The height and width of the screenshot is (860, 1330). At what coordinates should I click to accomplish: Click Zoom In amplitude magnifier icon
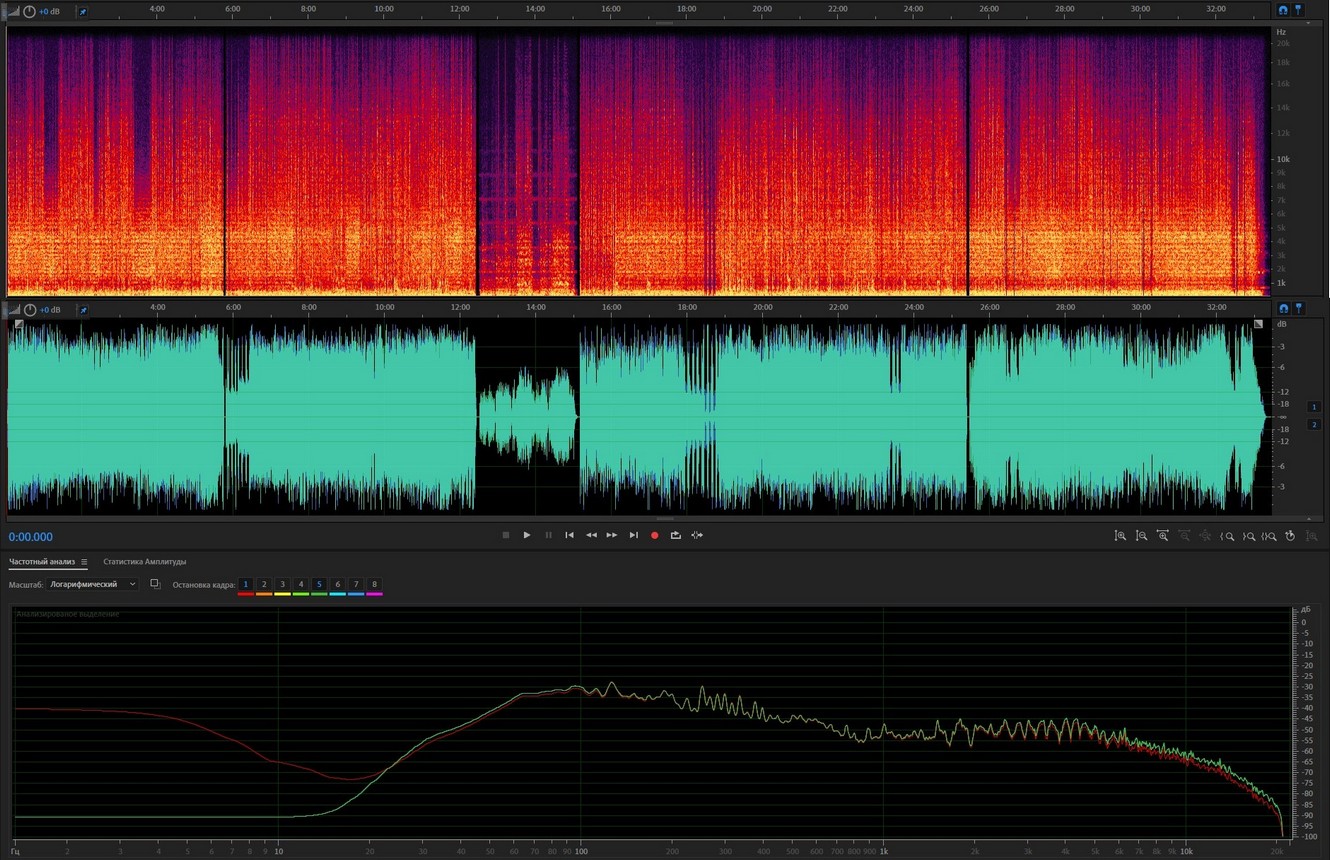[x=1120, y=536]
